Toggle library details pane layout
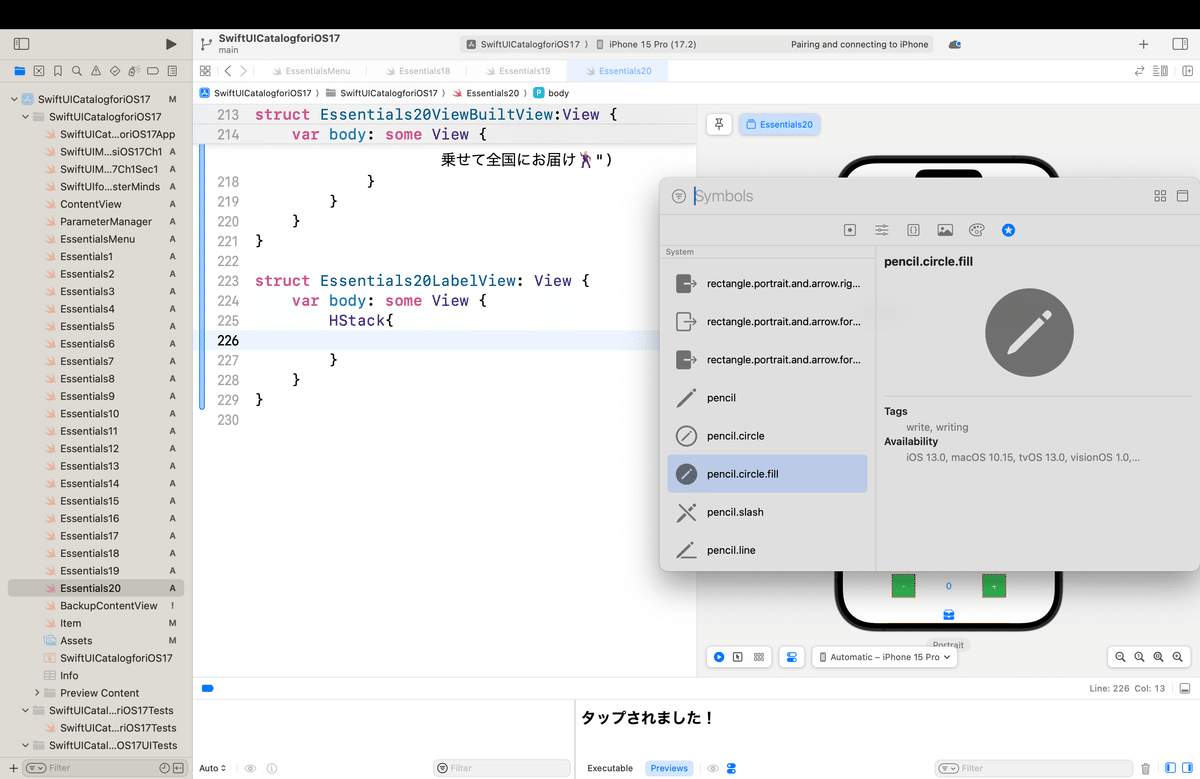Image resolution: width=1200 pixels, height=779 pixels. tap(1181, 196)
